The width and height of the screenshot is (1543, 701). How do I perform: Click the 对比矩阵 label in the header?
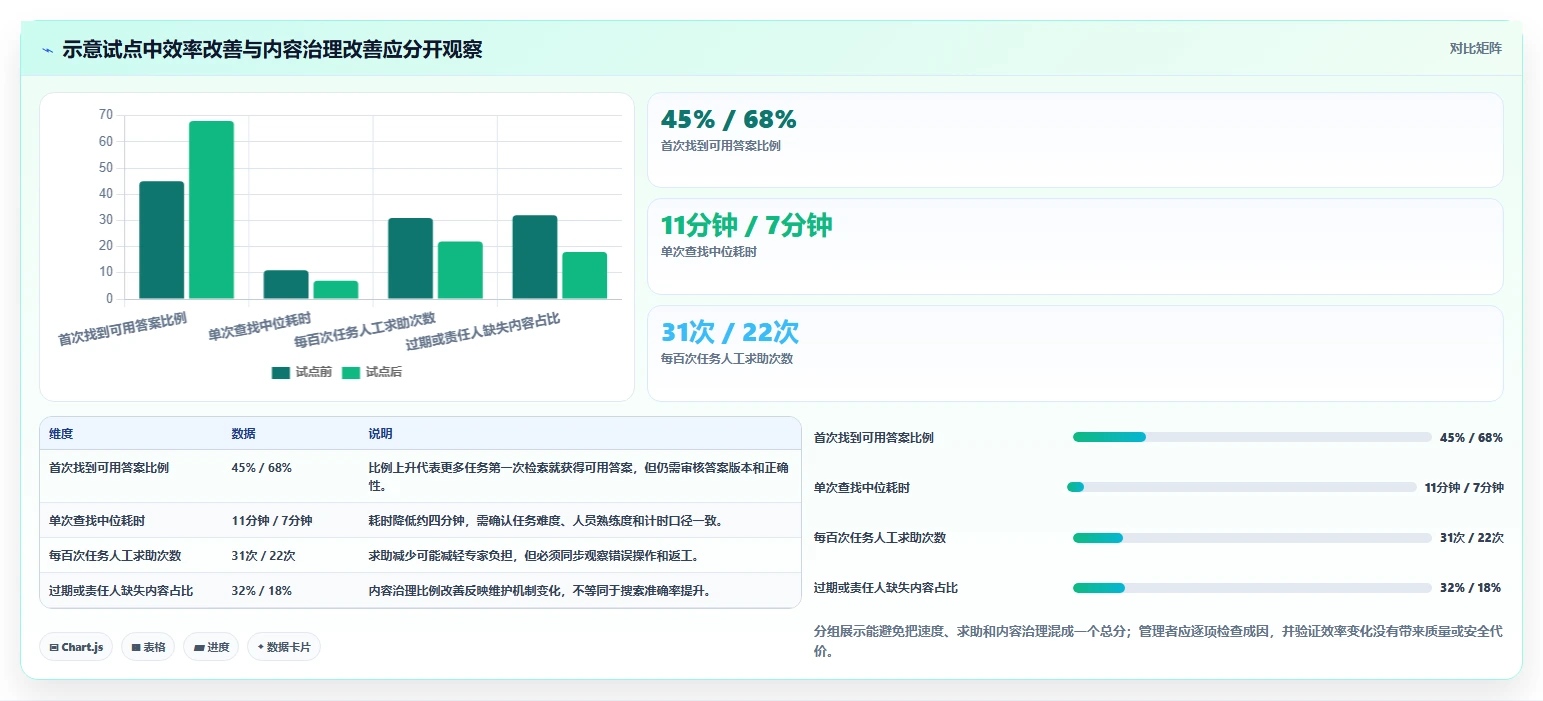point(1475,48)
